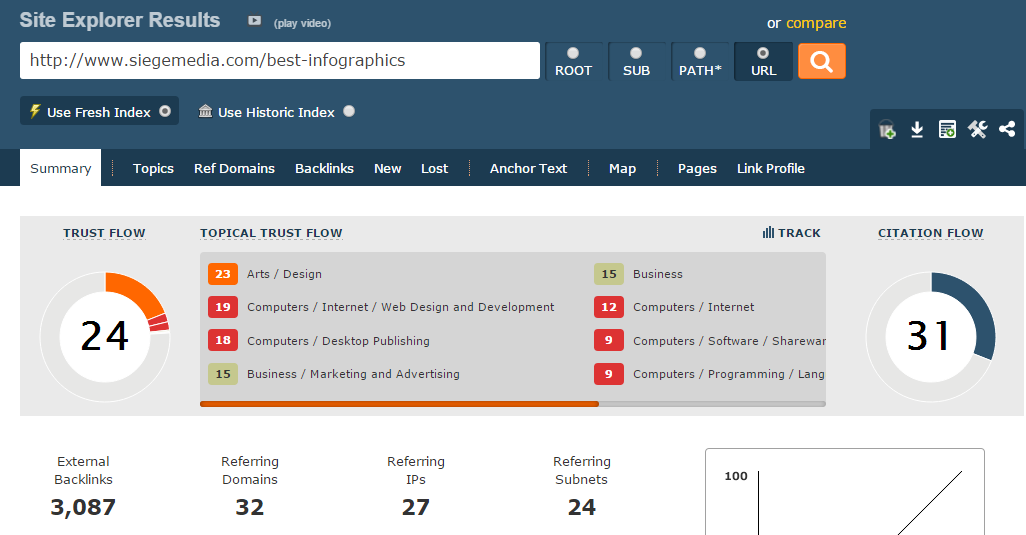The height and width of the screenshot is (535, 1026).
Task: Open the hammer and wrench tools icon
Action: [x=977, y=129]
